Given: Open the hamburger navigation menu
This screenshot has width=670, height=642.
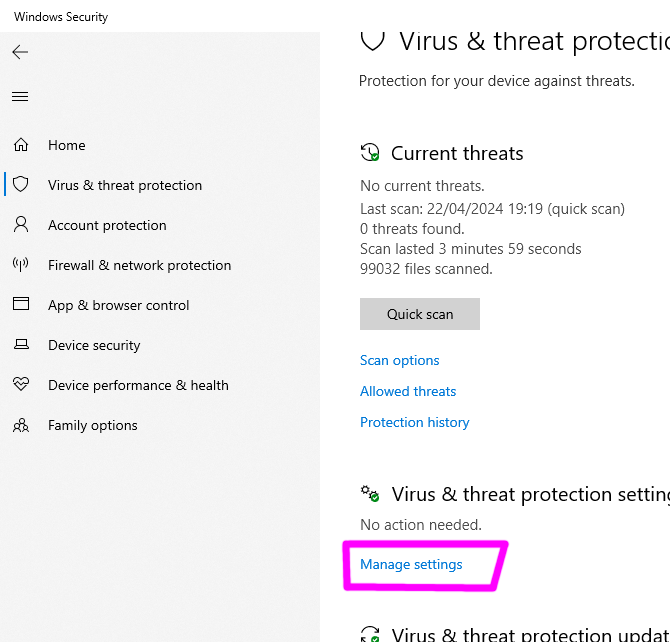Looking at the screenshot, I should point(20,97).
